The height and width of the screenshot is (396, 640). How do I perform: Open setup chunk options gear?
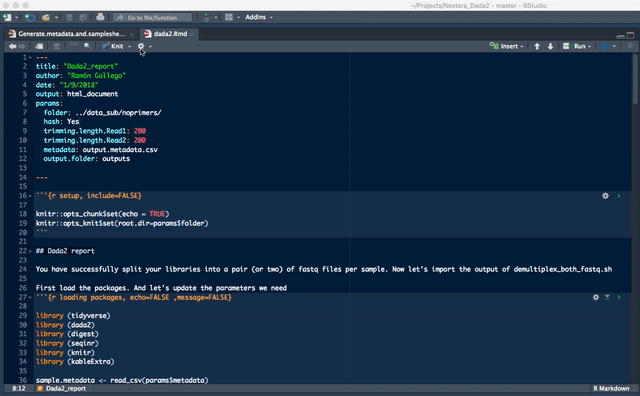point(605,196)
